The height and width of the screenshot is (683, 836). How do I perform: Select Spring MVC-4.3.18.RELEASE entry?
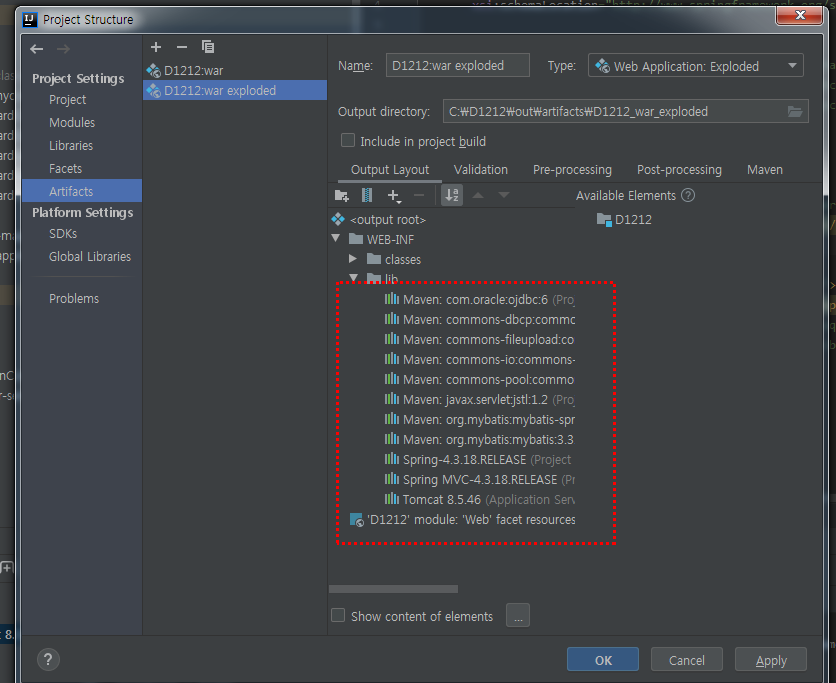pos(479,479)
